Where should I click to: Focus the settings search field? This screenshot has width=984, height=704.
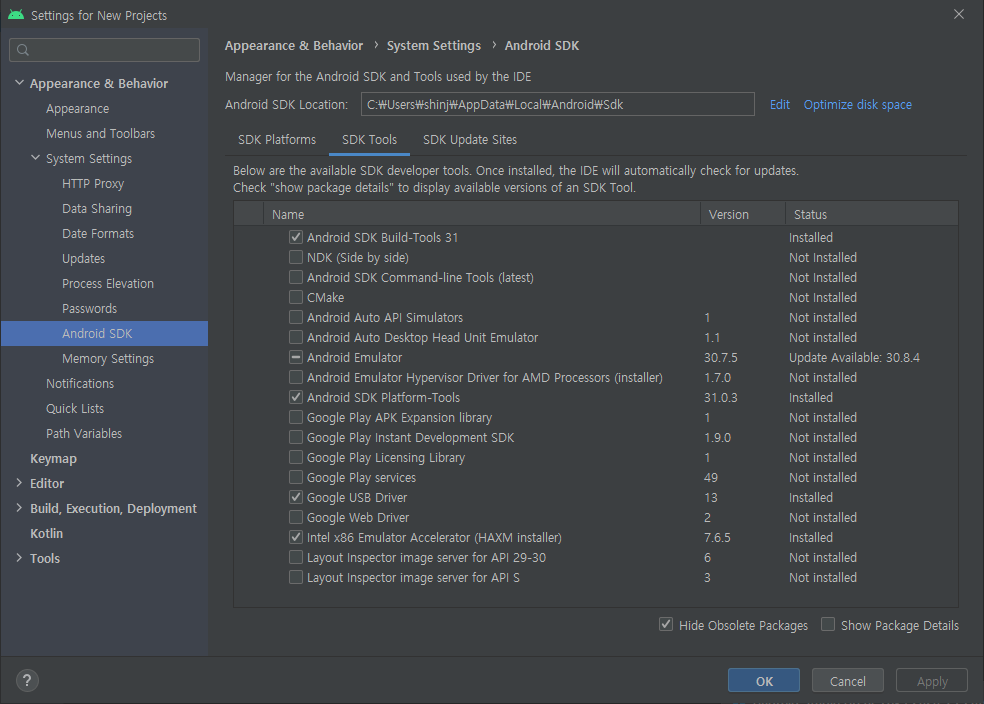(x=105, y=50)
